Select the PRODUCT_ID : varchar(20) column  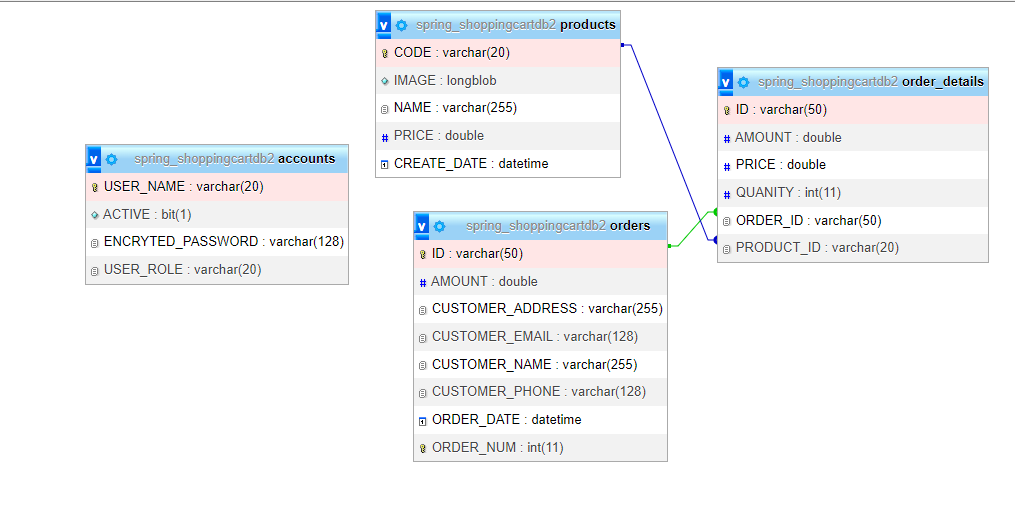click(x=853, y=248)
